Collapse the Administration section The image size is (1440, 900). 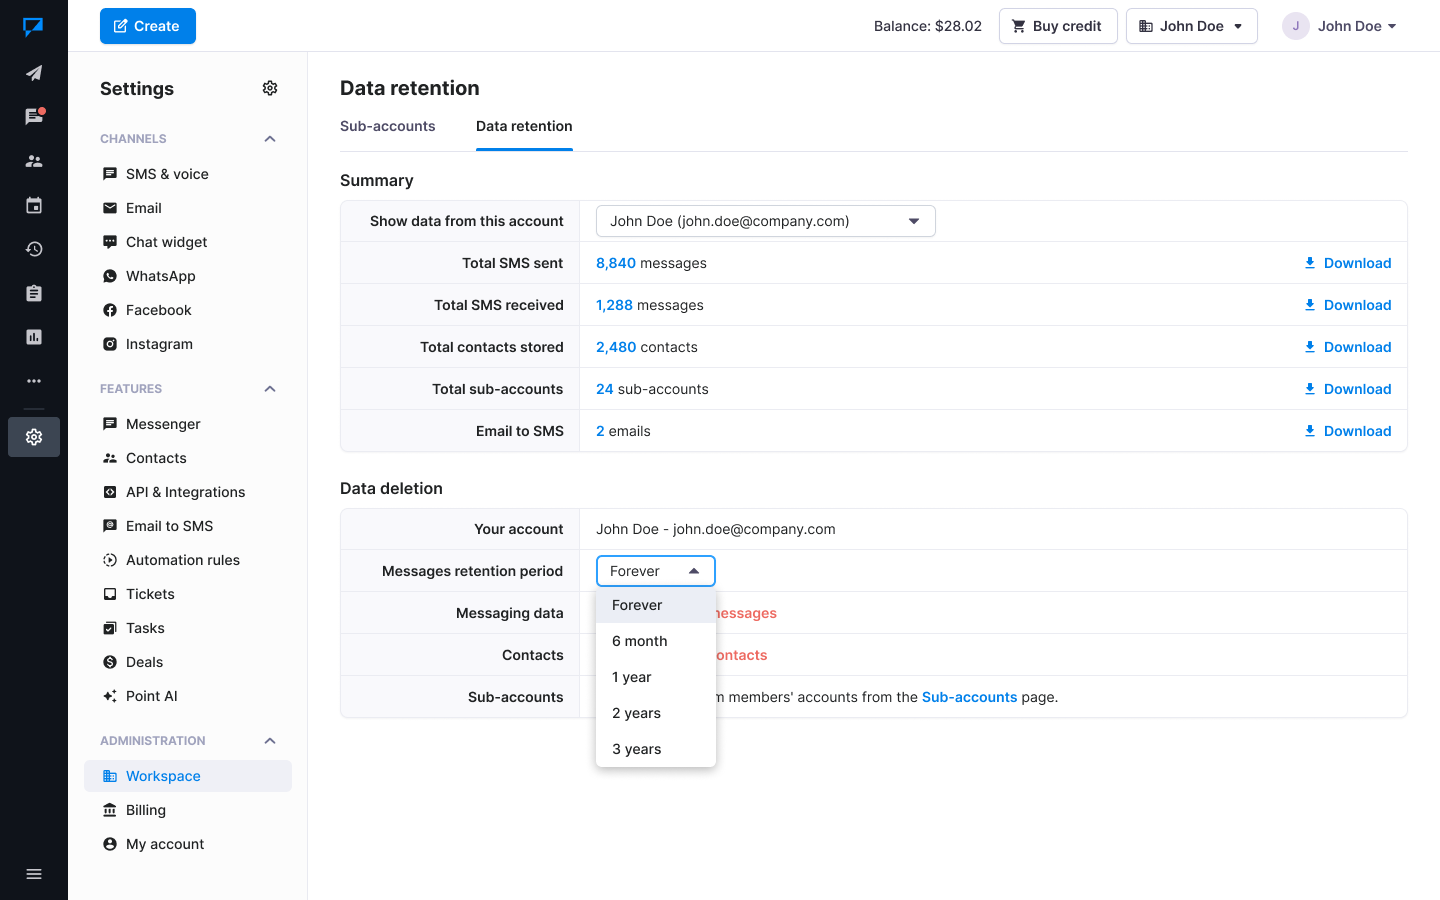[270, 741]
